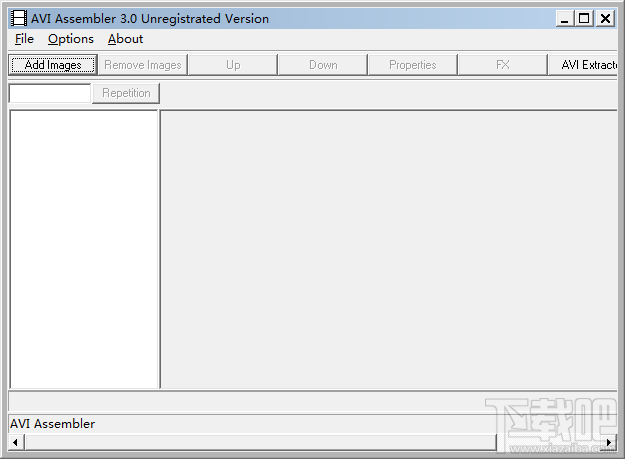Open image Properties
The image size is (625, 459).
point(413,65)
